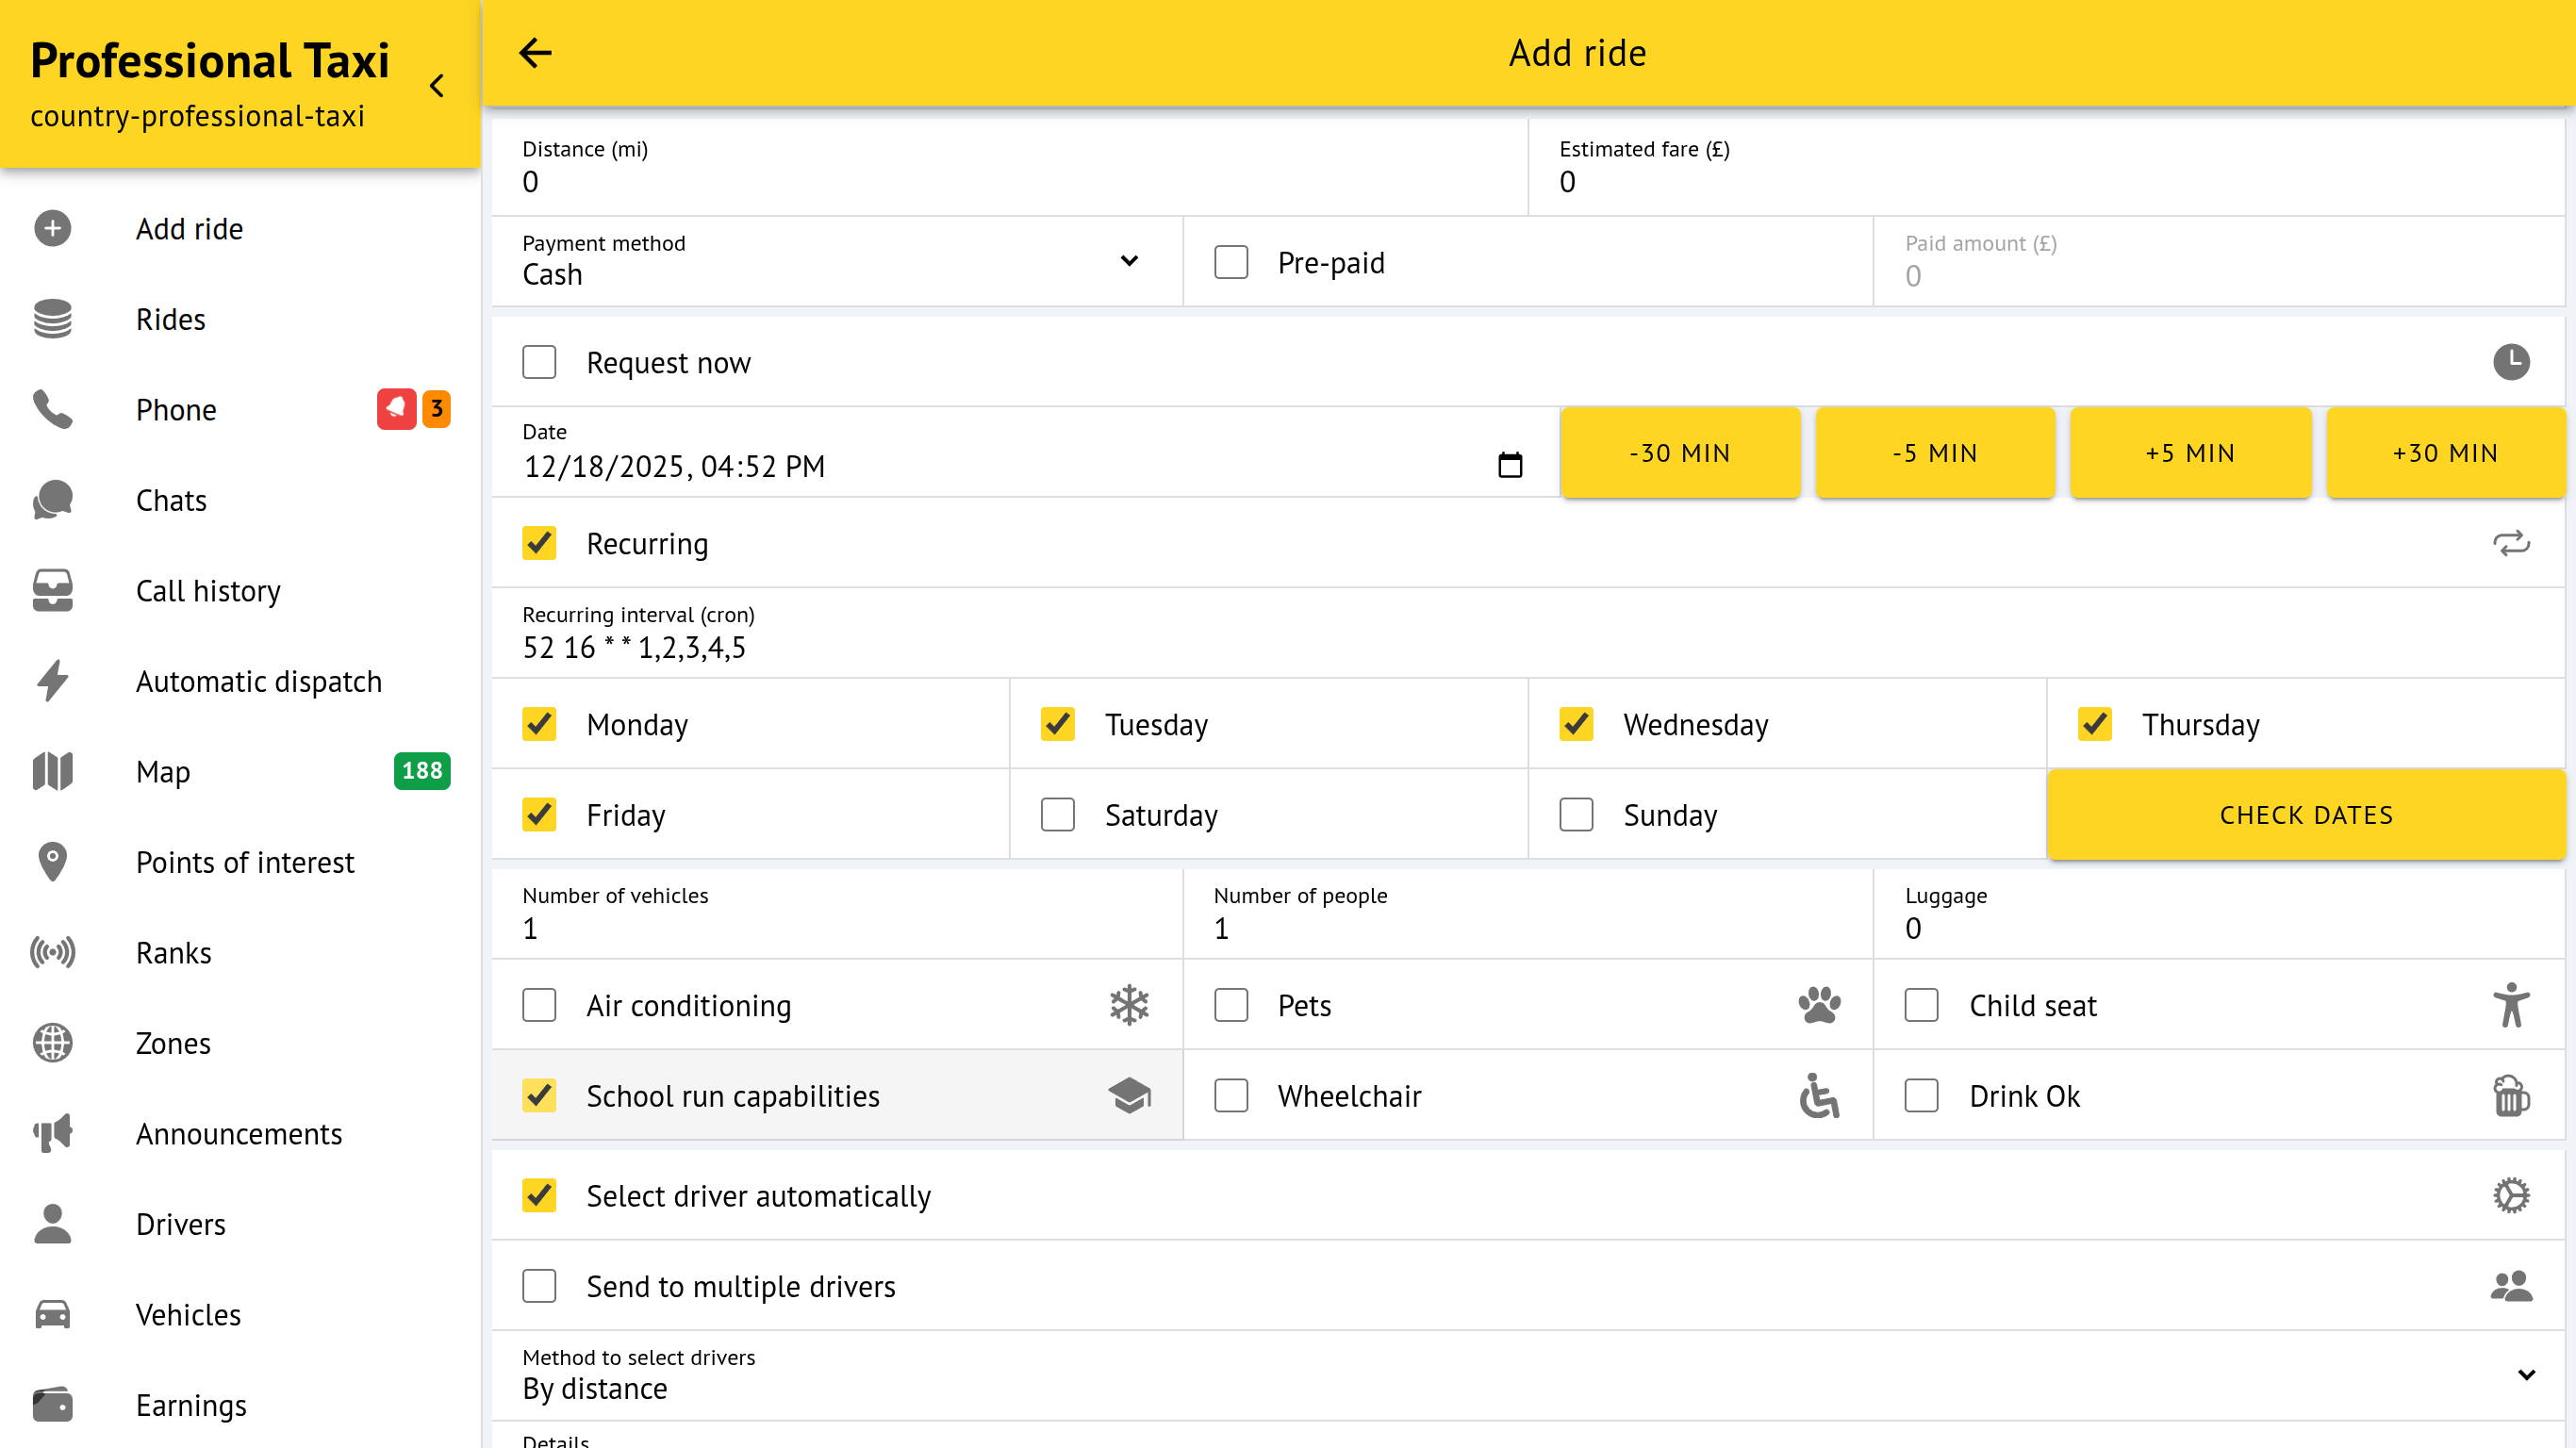This screenshot has height=1448, width=2576.
Task: Click the +30 MIN button
Action: (2444, 453)
